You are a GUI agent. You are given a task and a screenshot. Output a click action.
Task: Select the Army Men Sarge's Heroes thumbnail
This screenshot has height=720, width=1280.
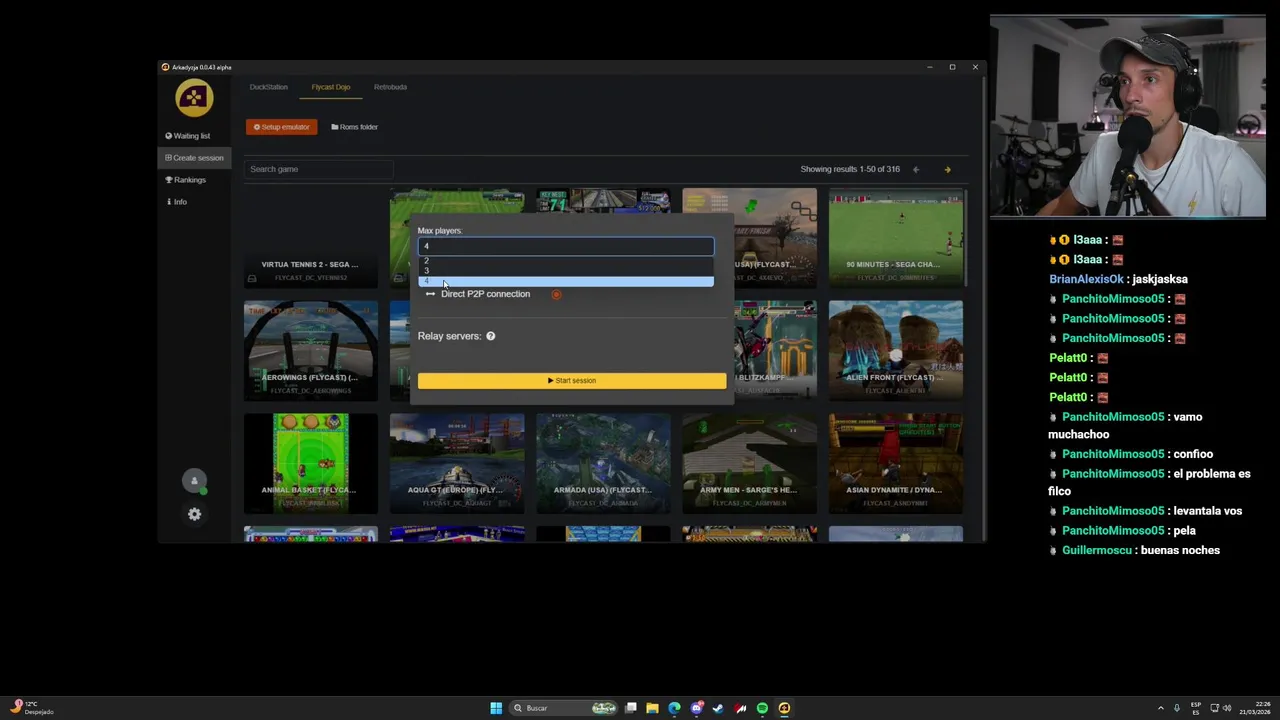coord(749,463)
